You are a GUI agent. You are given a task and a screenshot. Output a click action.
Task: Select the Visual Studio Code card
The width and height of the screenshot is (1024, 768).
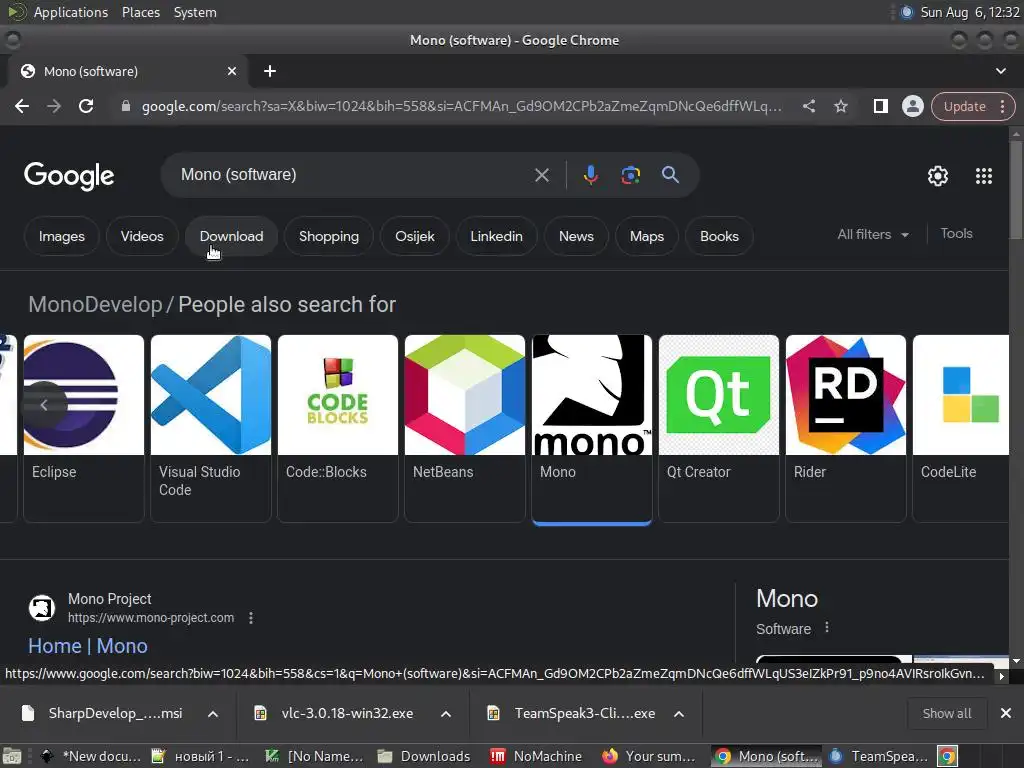(x=211, y=428)
